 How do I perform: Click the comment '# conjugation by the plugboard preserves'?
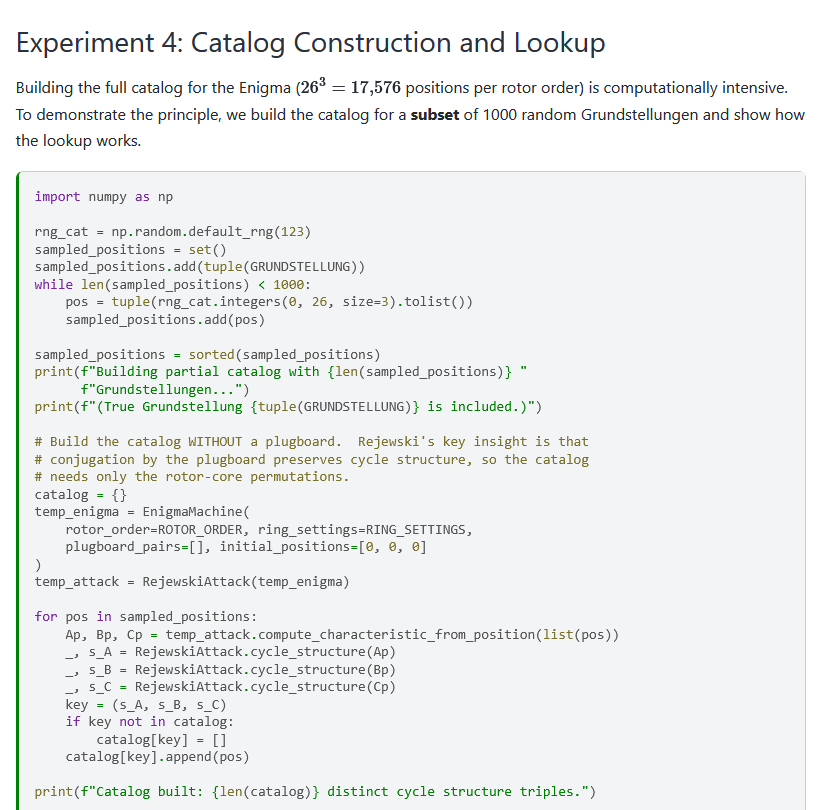coord(311,459)
